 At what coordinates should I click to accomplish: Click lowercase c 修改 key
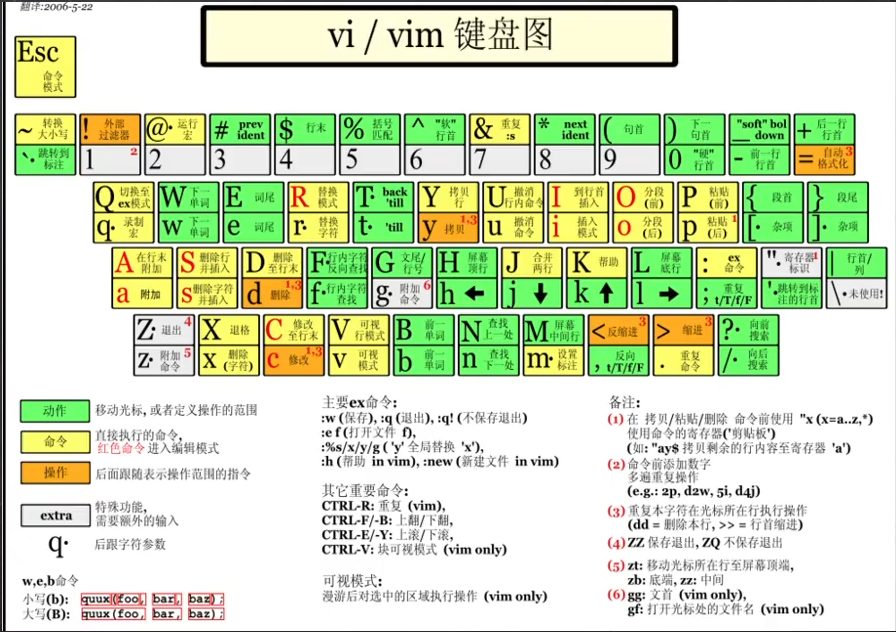(294, 361)
